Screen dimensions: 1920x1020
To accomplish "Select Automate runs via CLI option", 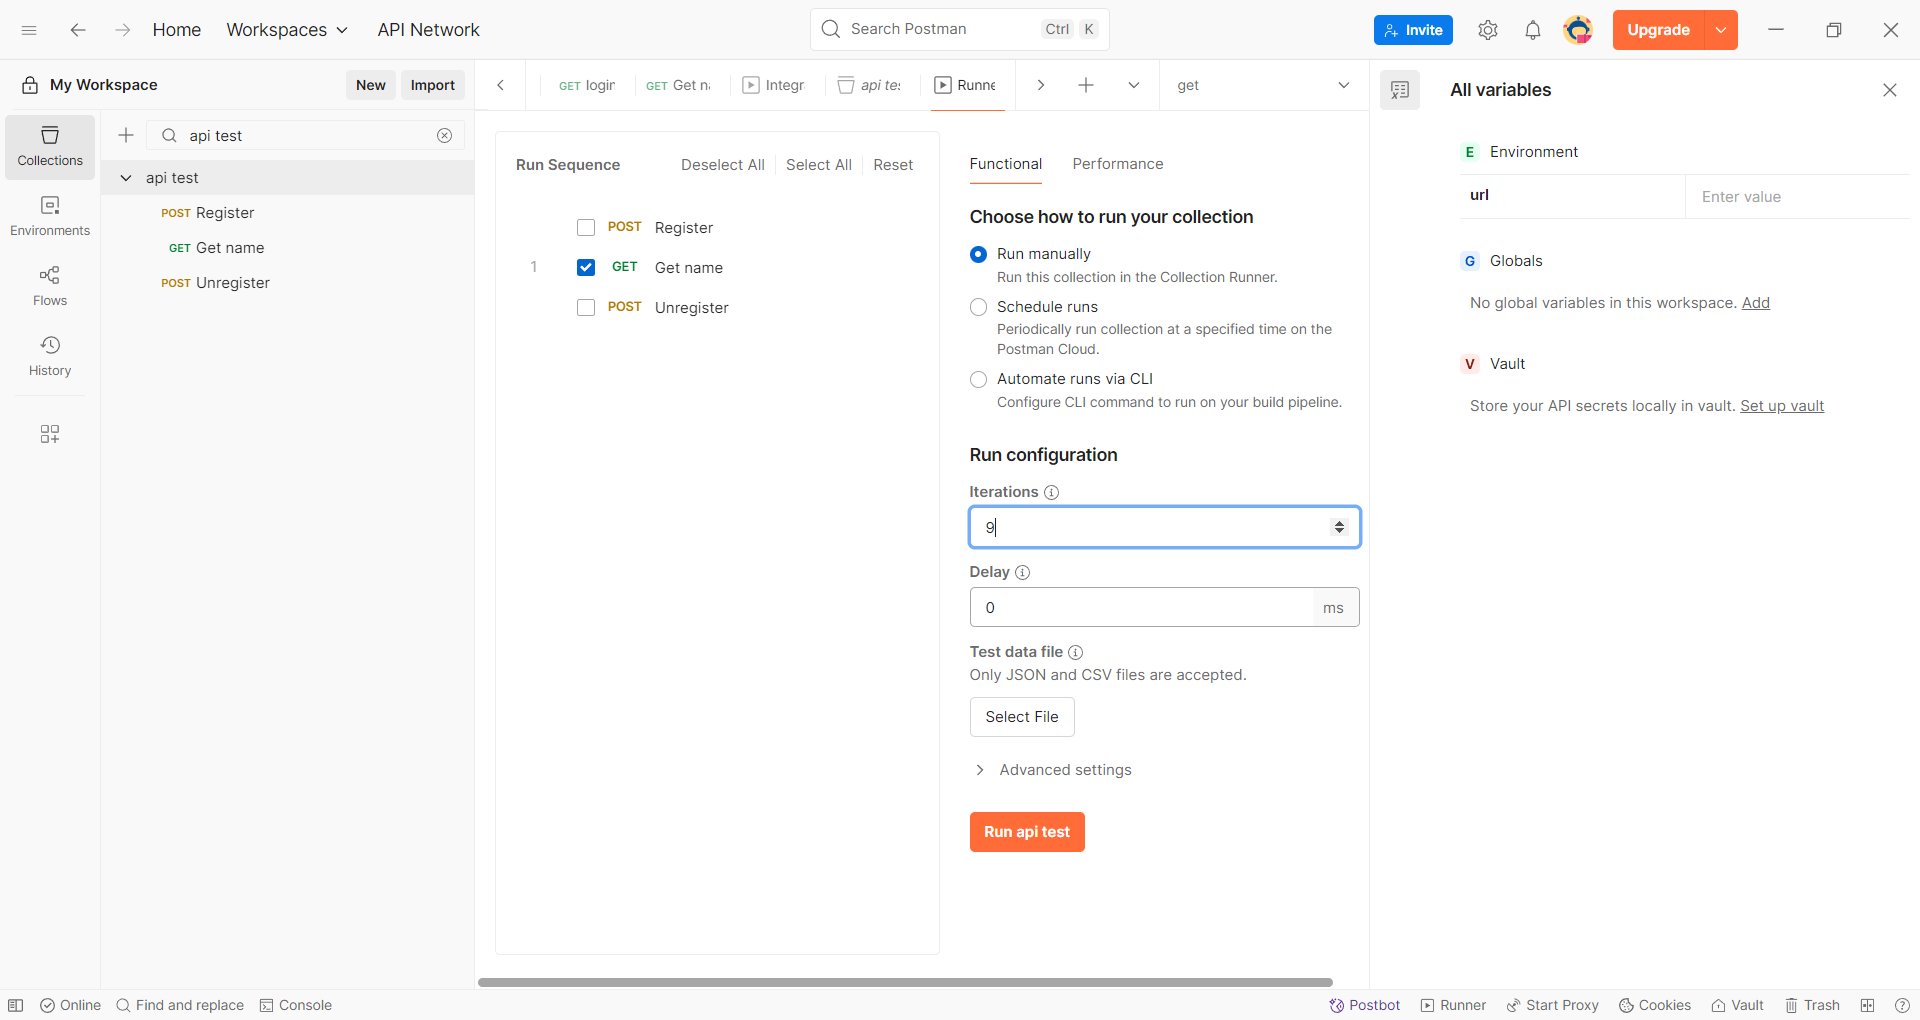I will pos(979,379).
